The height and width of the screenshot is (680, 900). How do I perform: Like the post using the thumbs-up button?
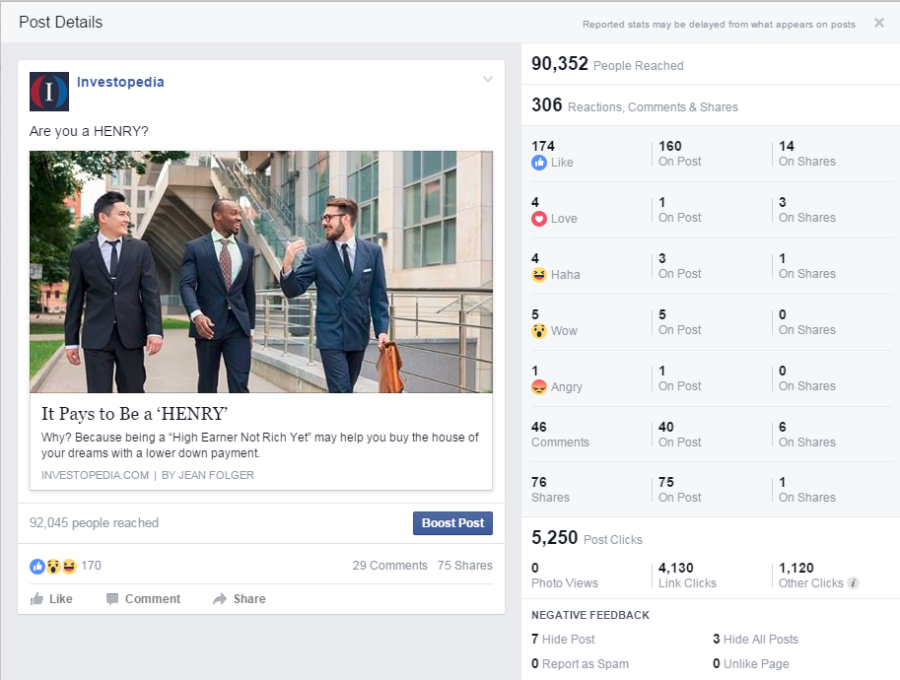tap(51, 599)
